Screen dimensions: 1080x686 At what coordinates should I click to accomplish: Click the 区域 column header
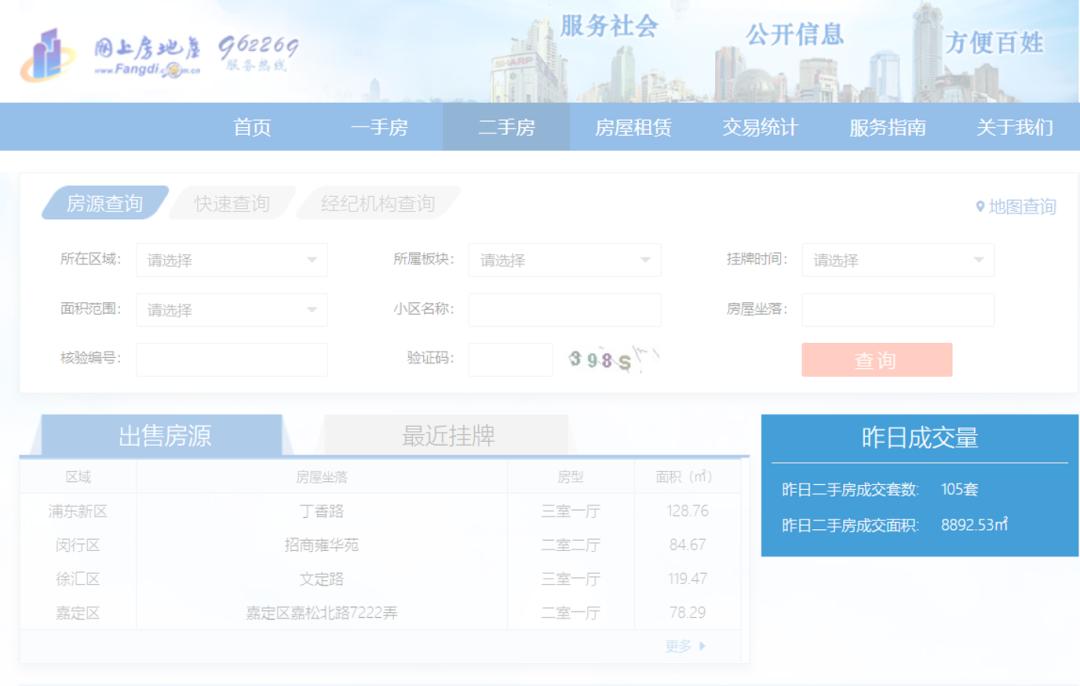pos(78,477)
